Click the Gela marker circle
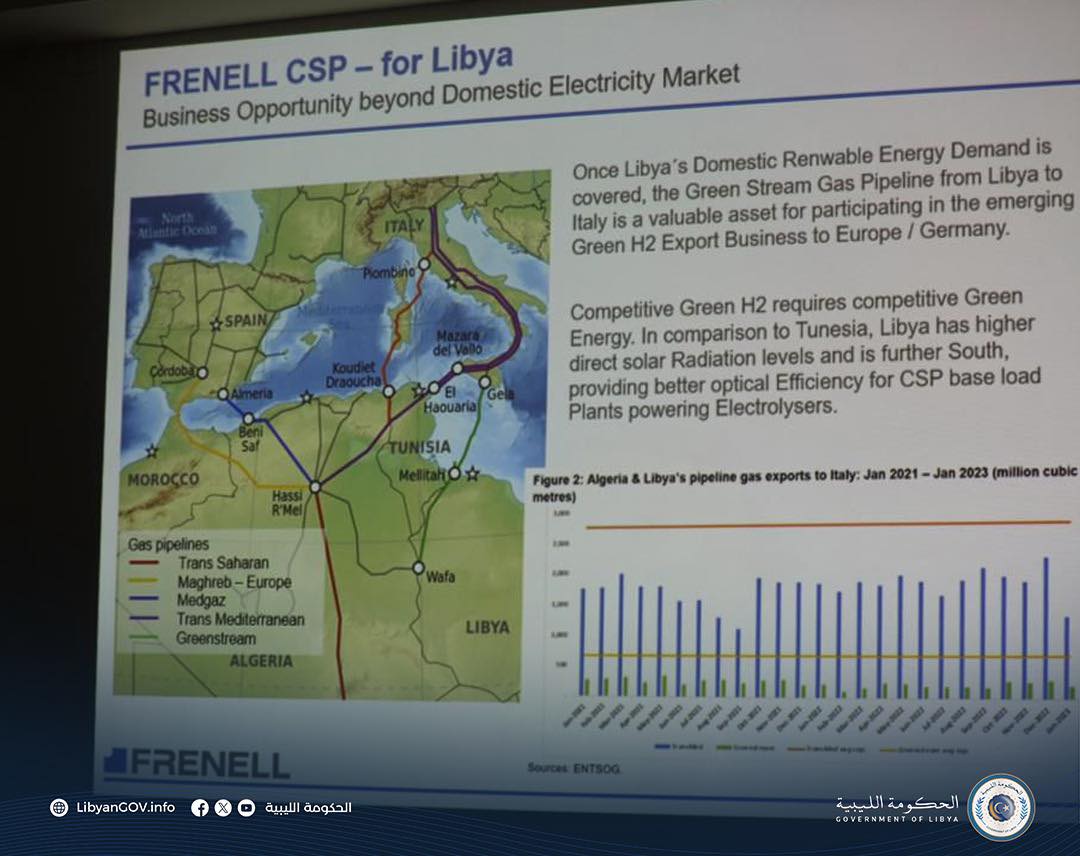Image resolution: width=1080 pixels, height=856 pixels. tap(485, 382)
